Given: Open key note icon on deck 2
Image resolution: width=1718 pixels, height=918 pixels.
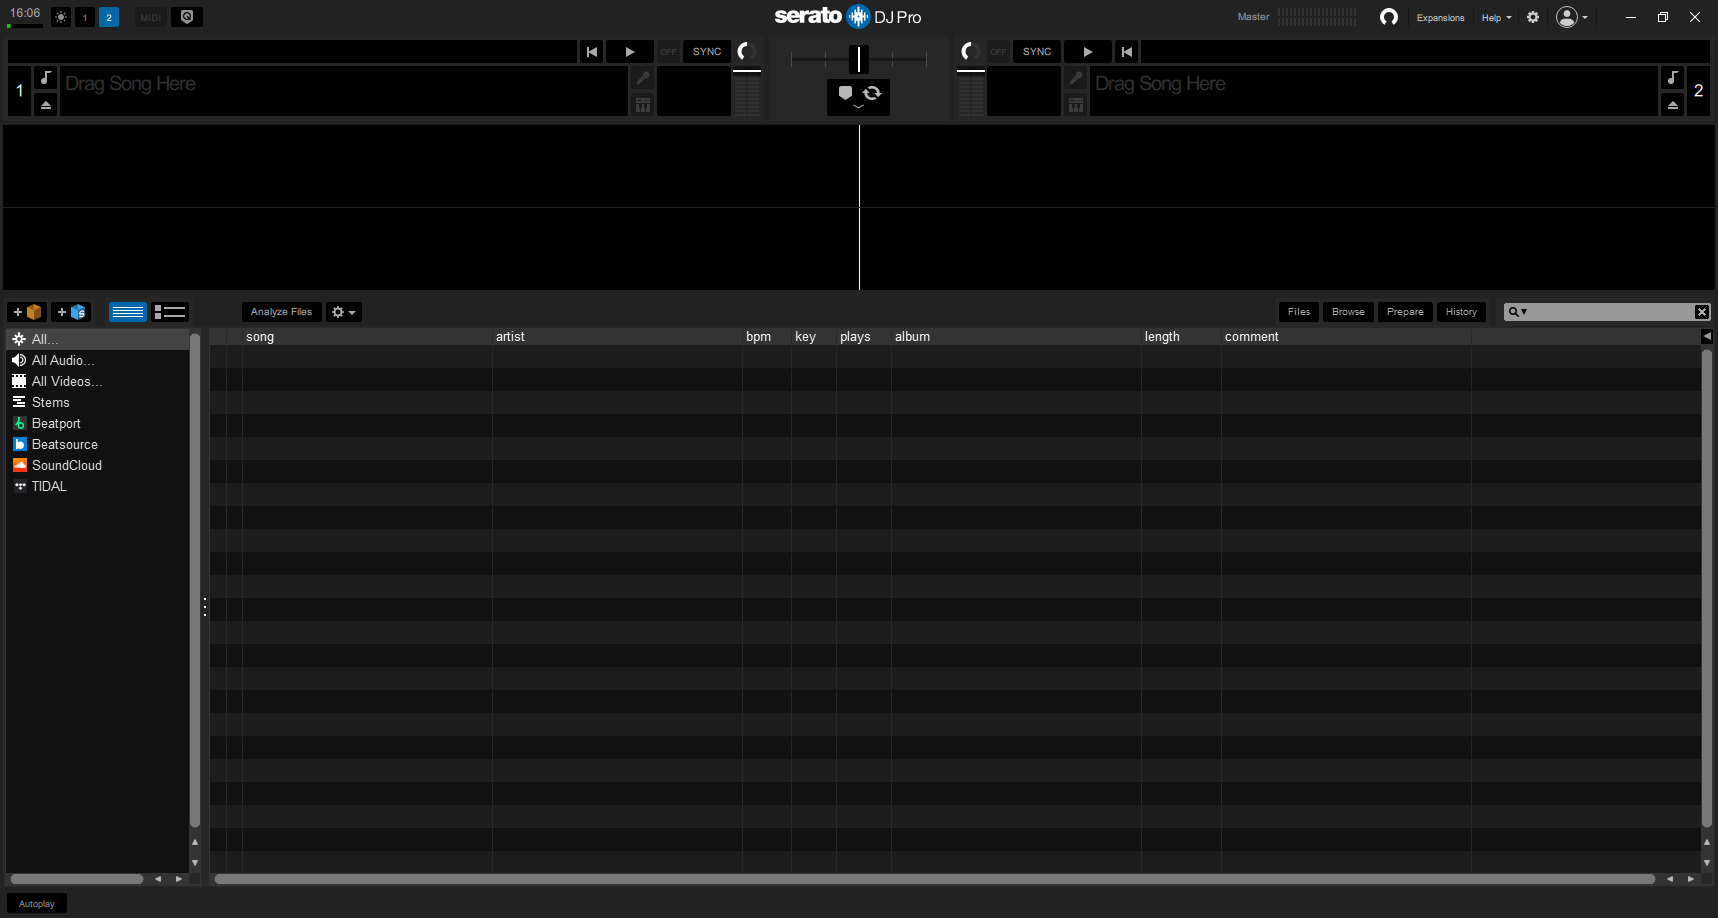Looking at the screenshot, I should coord(1673,78).
